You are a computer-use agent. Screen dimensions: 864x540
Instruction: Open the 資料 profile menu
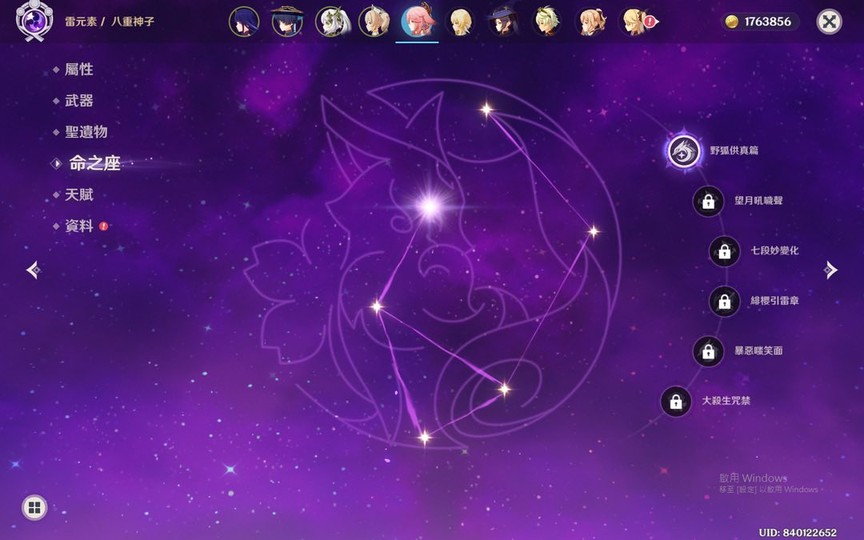[x=79, y=226]
